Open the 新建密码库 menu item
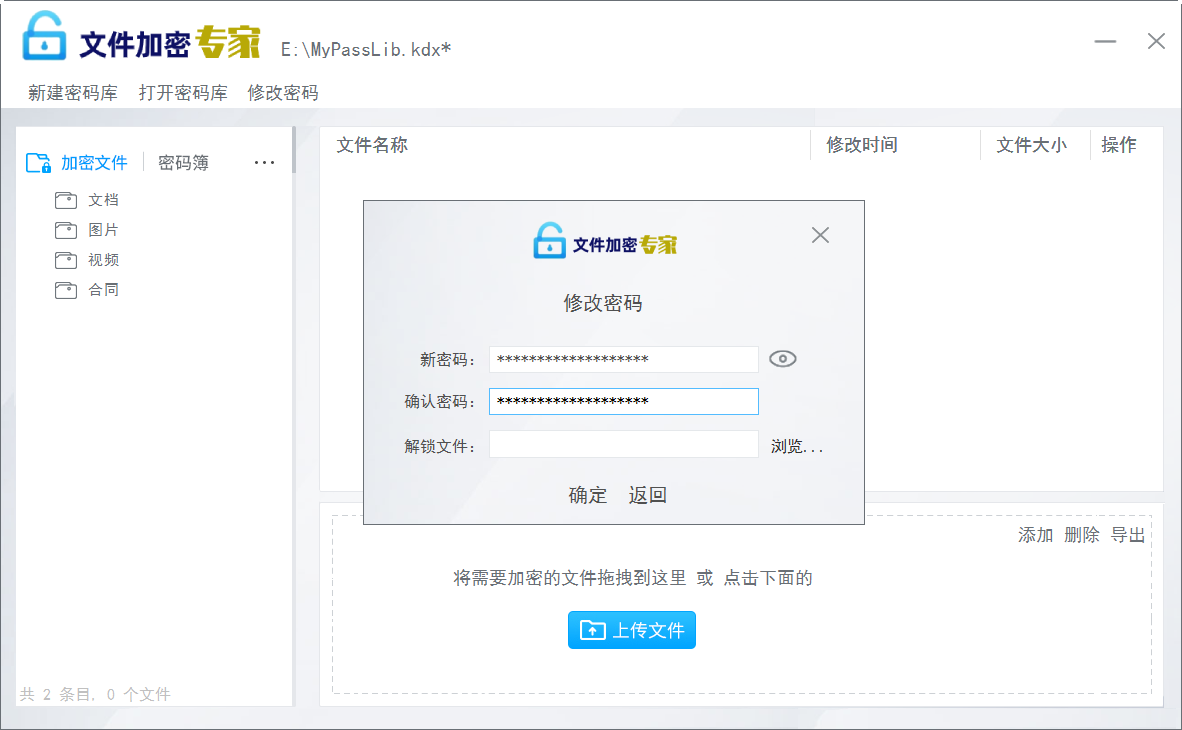 click(x=72, y=93)
